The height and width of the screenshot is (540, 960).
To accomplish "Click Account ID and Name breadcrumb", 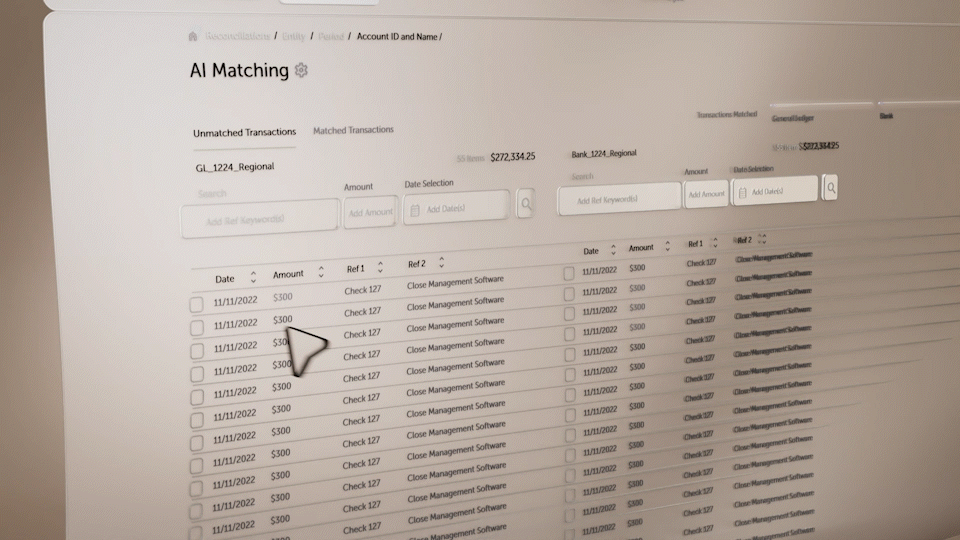I will [397, 37].
